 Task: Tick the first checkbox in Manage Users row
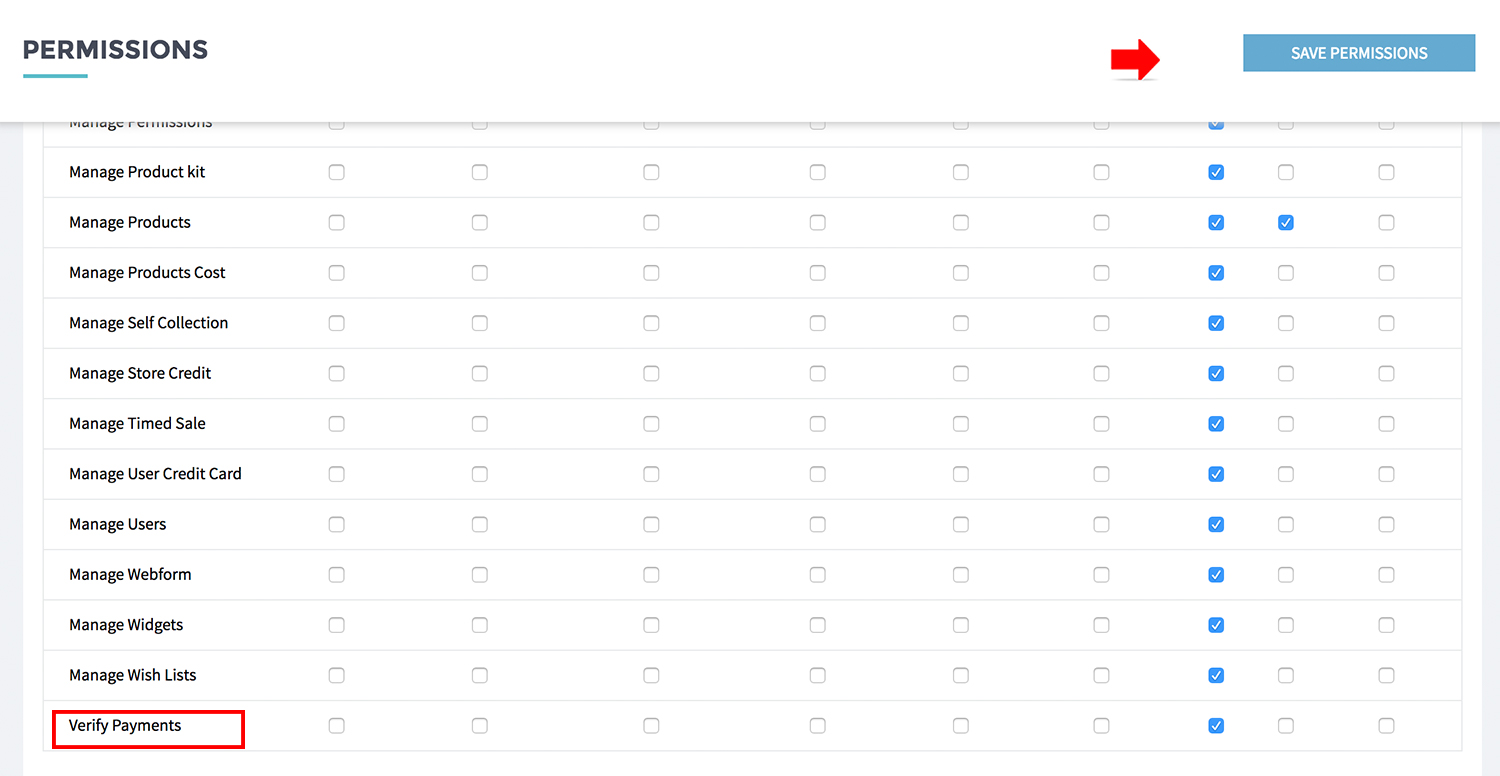pyautogui.click(x=336, y=524)
